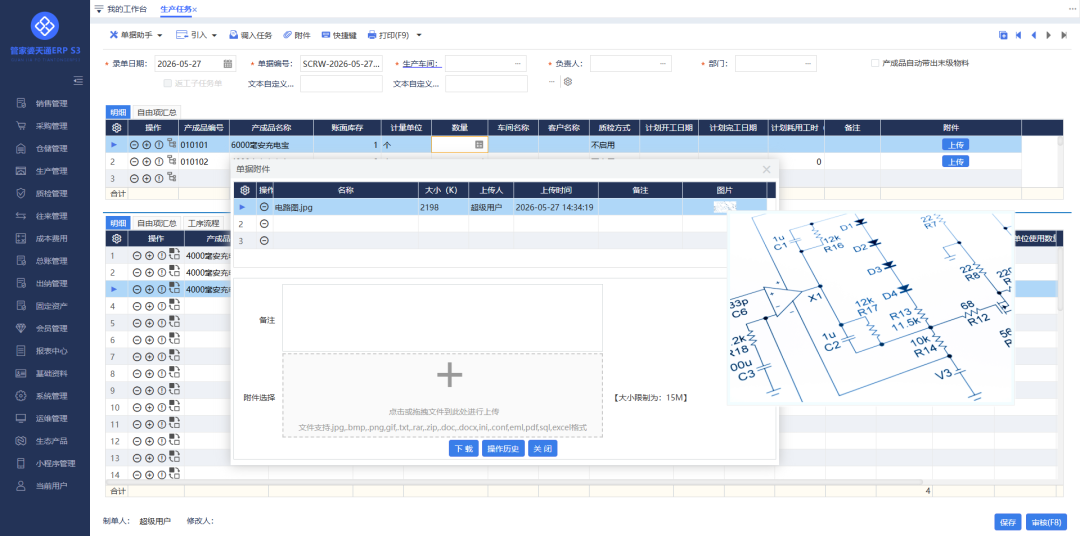Click 下载 button in attachment dialog
Screen dimensions: 1080x536
[x=464, y=449]
